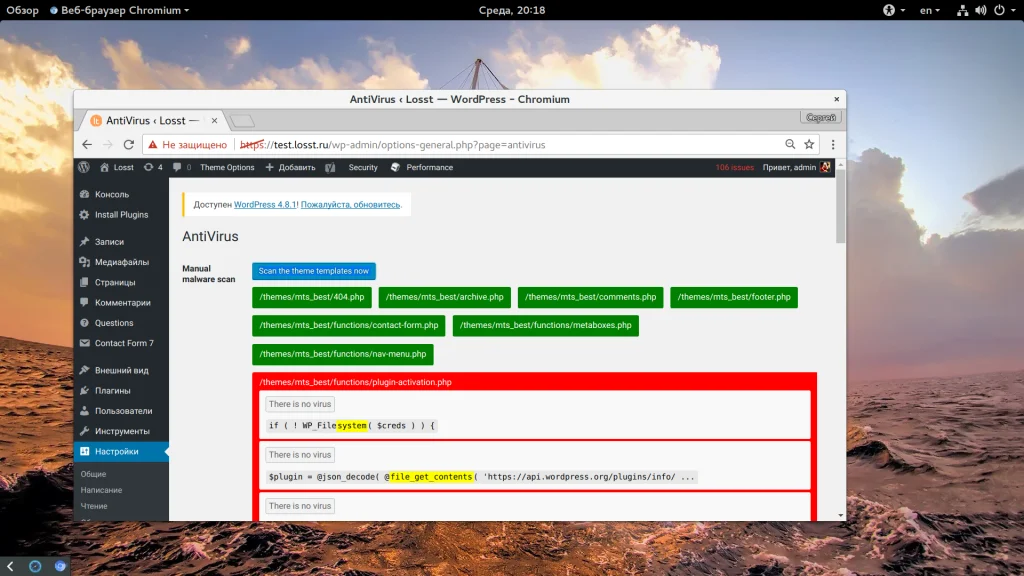This screenshot has height=576, width=1024.
Task: Click the WordPress 4.8.1 link
Action: (264, 204)
